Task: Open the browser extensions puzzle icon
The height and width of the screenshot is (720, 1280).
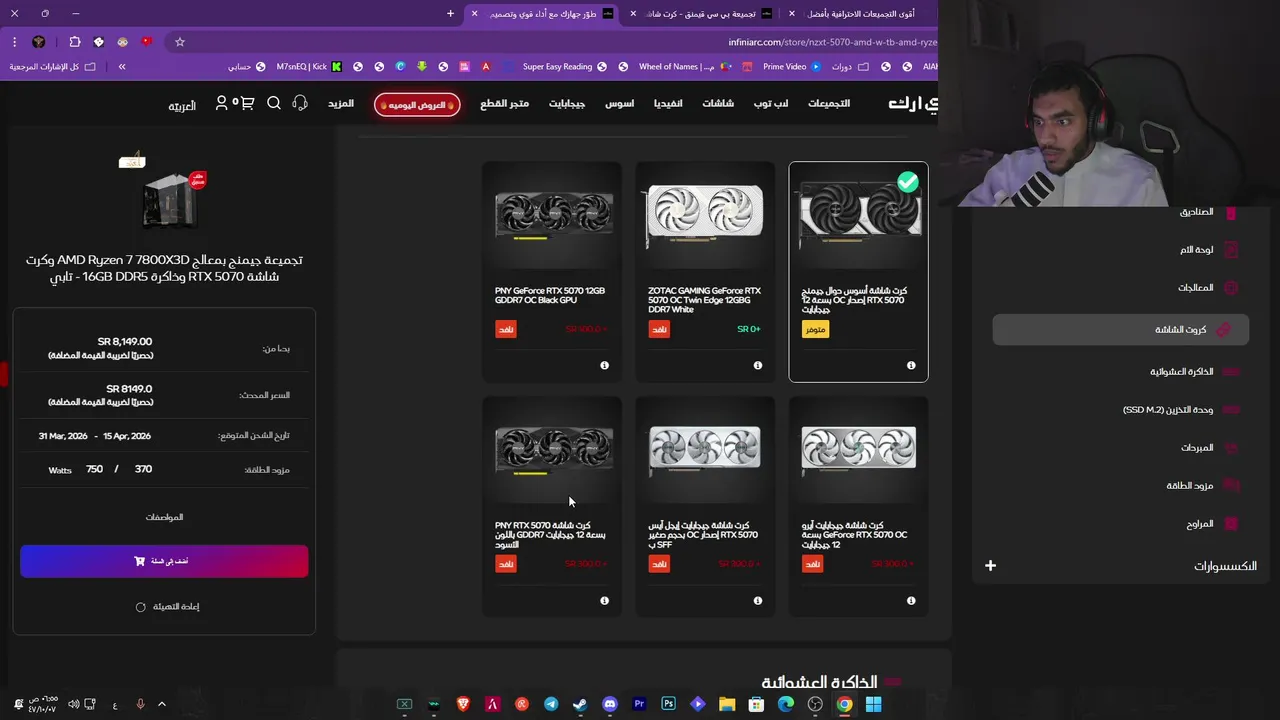Action: (x=75, y=42)
